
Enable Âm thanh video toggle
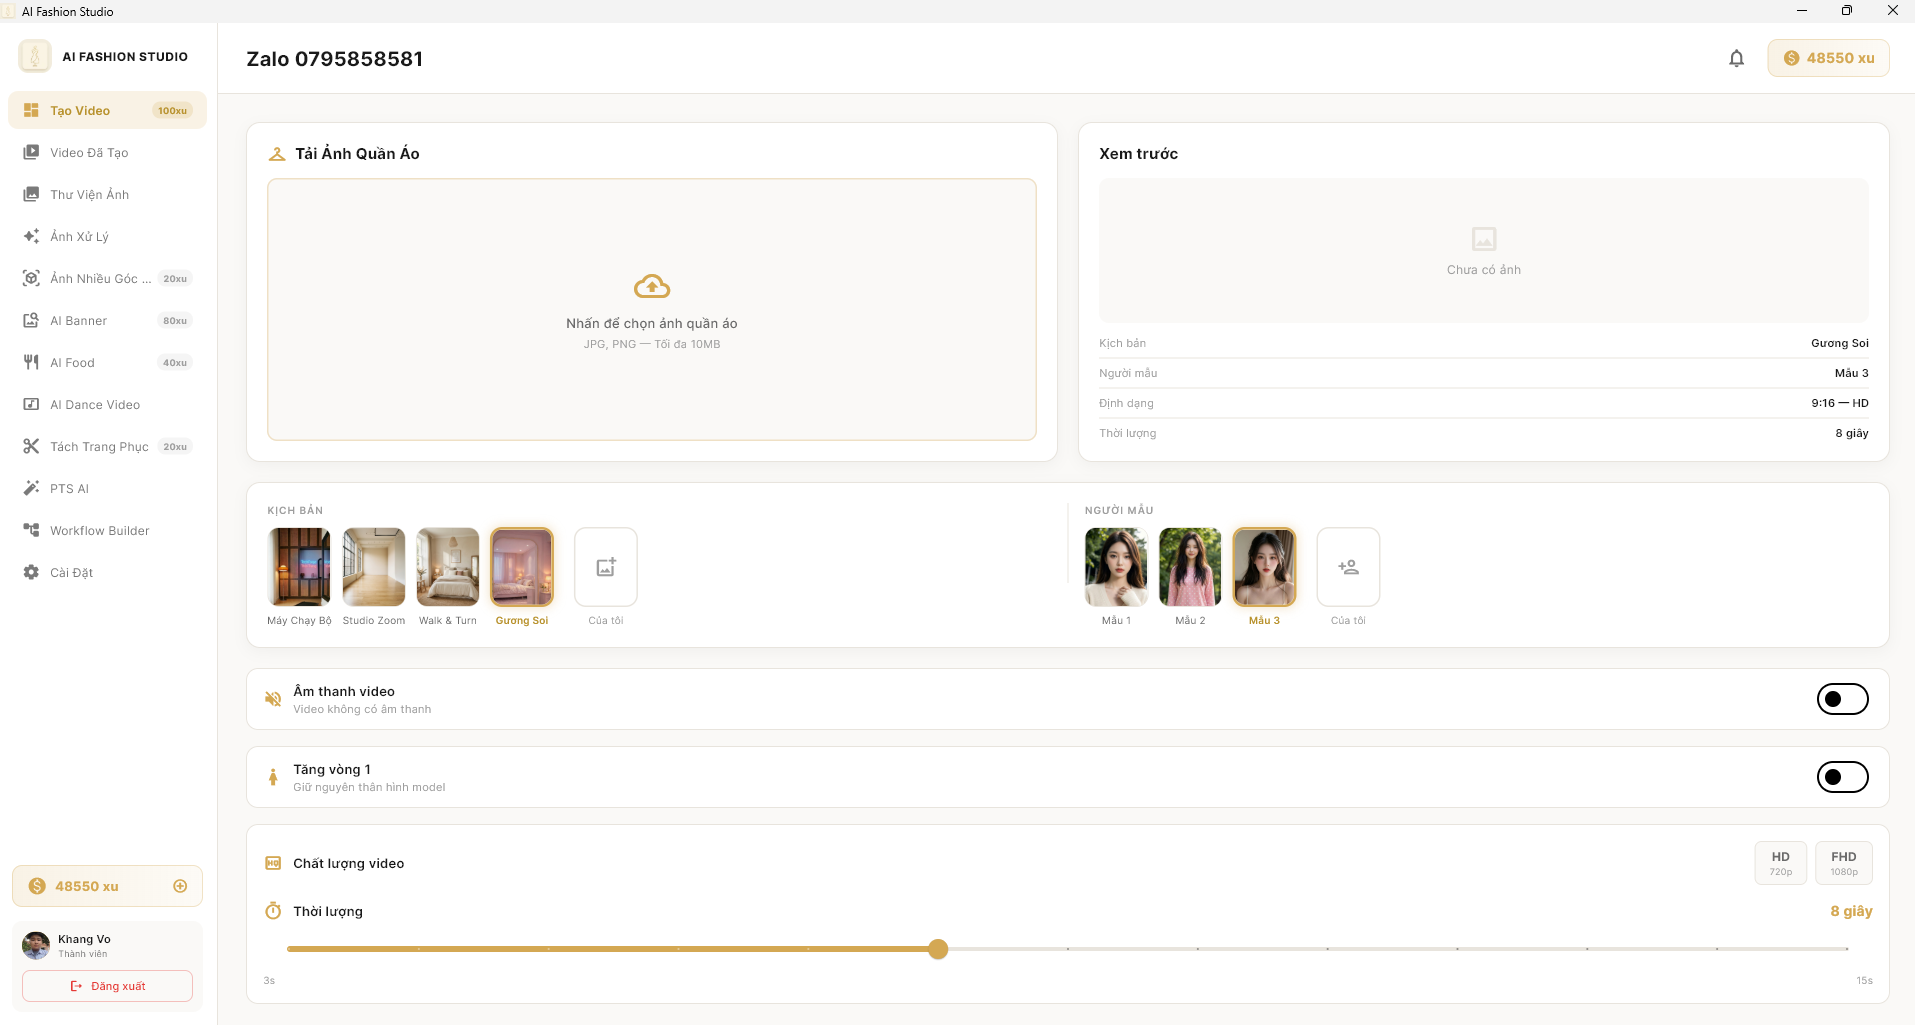coord(1842,699)
